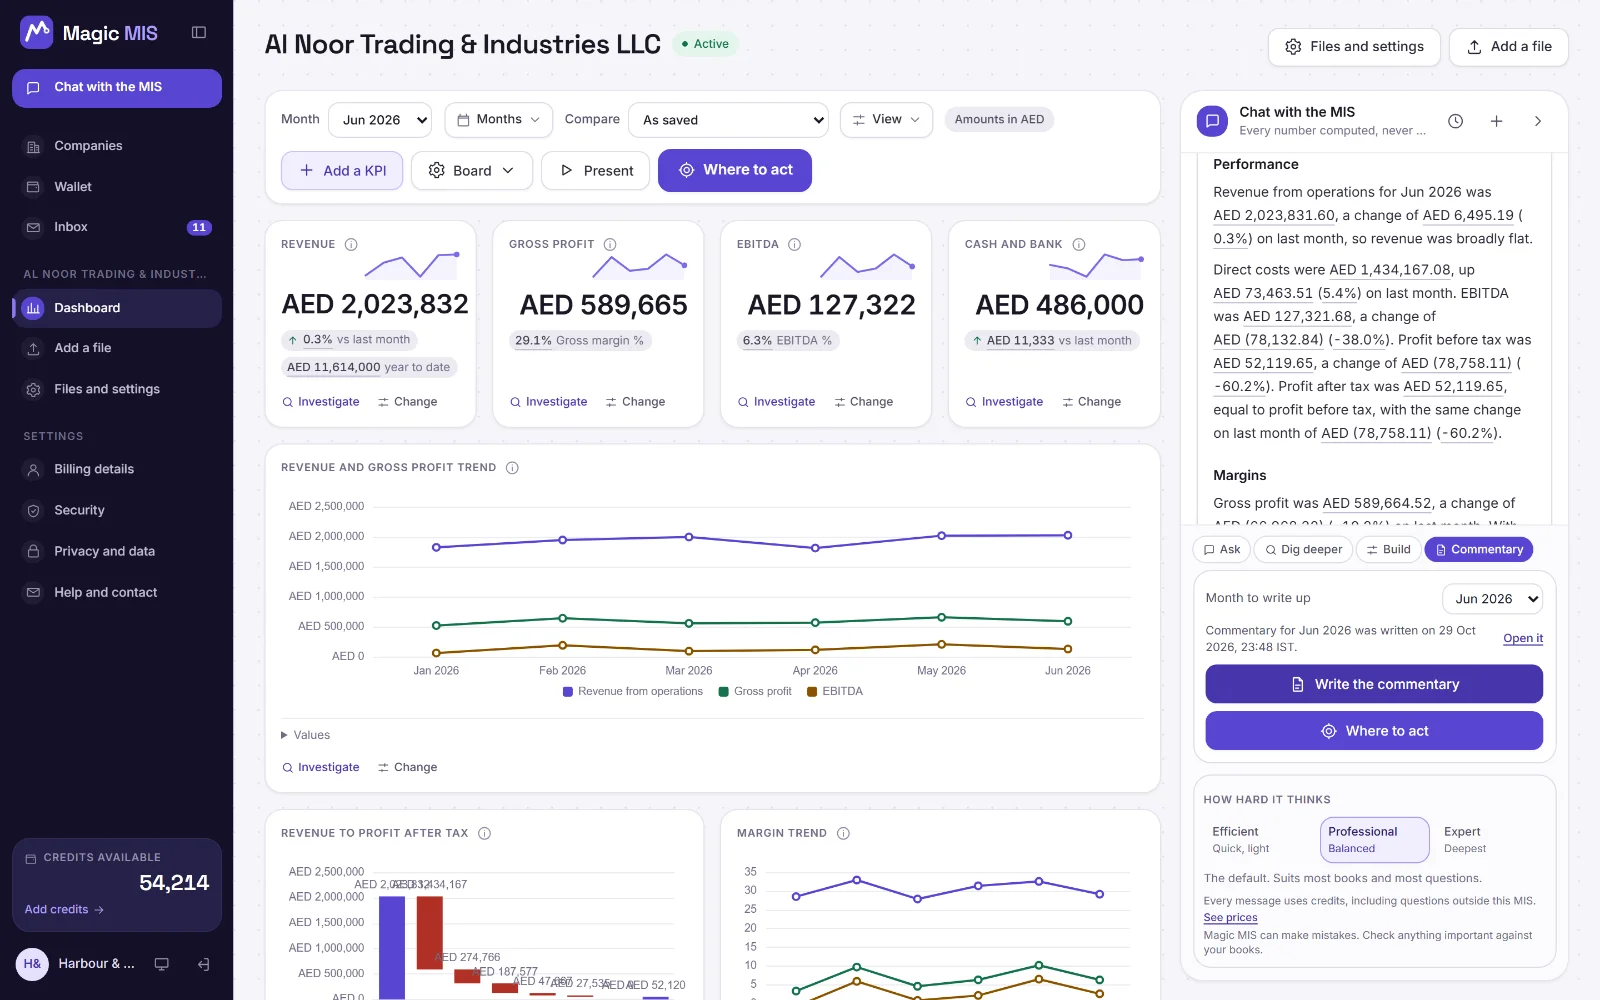1600x1000 pixels.
Task: Click the Add a KPI button
Action: pos(342,171)
